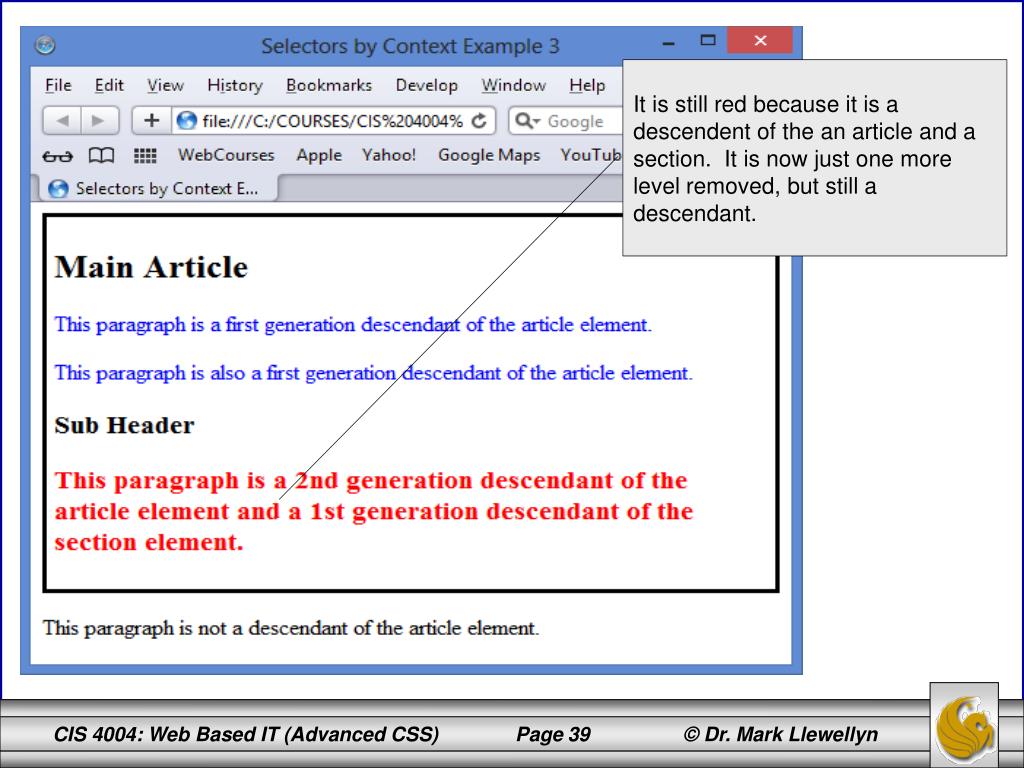Image resolution: width=1024 pixels, height=768 pixels.
Task: Open the Reading List glasses icon
Action: click(57, 155)
